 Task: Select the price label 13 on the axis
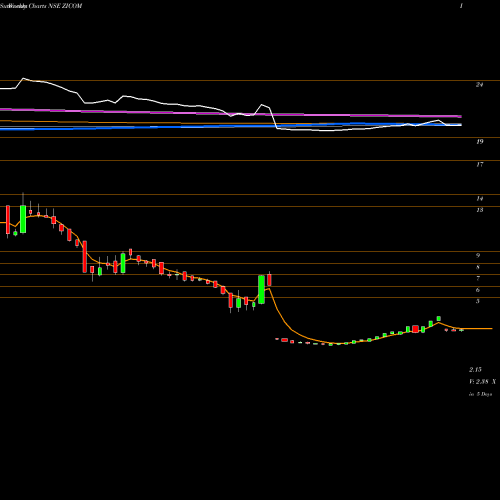coord(479,210)
